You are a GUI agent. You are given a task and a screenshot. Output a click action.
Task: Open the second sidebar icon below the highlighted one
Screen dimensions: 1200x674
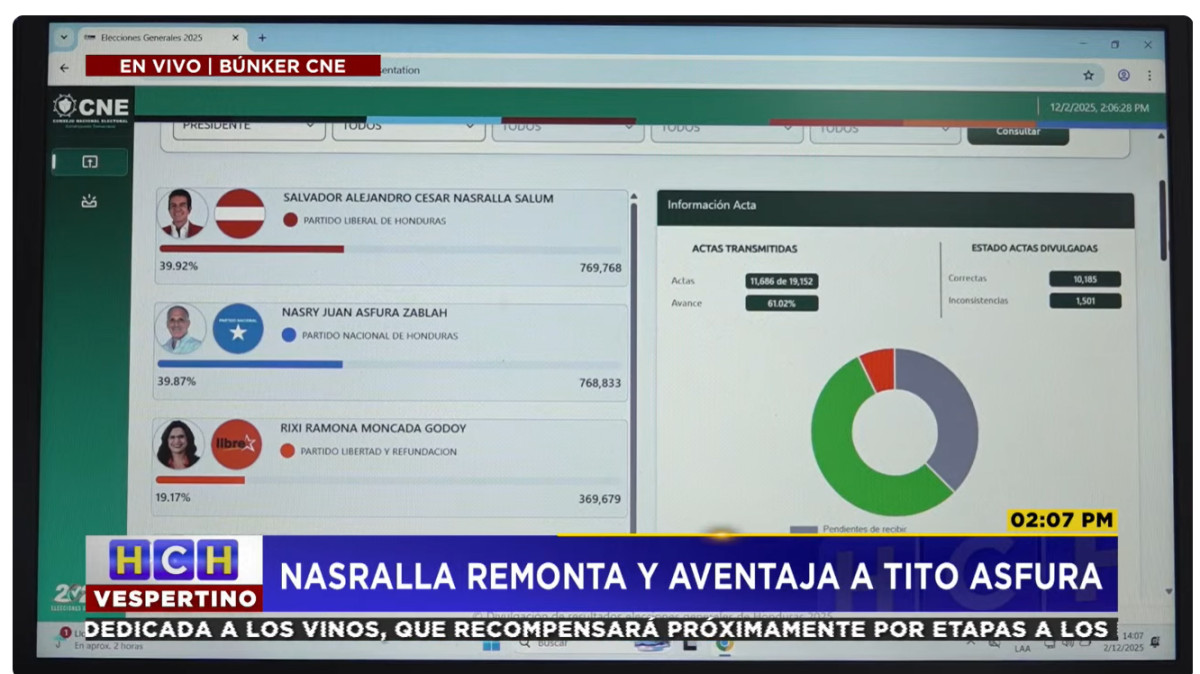[90, 202]
